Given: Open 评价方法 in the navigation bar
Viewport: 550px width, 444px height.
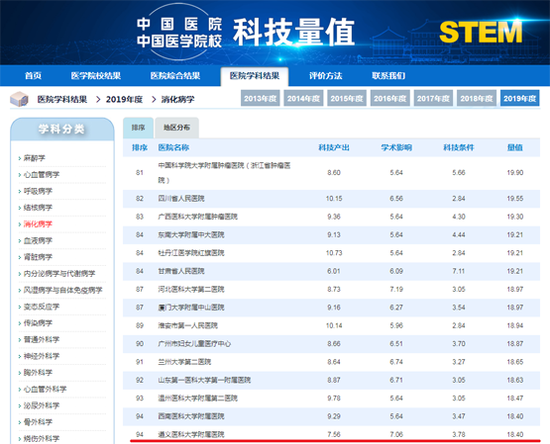Looking at the screenshot, I should point(326,76).
